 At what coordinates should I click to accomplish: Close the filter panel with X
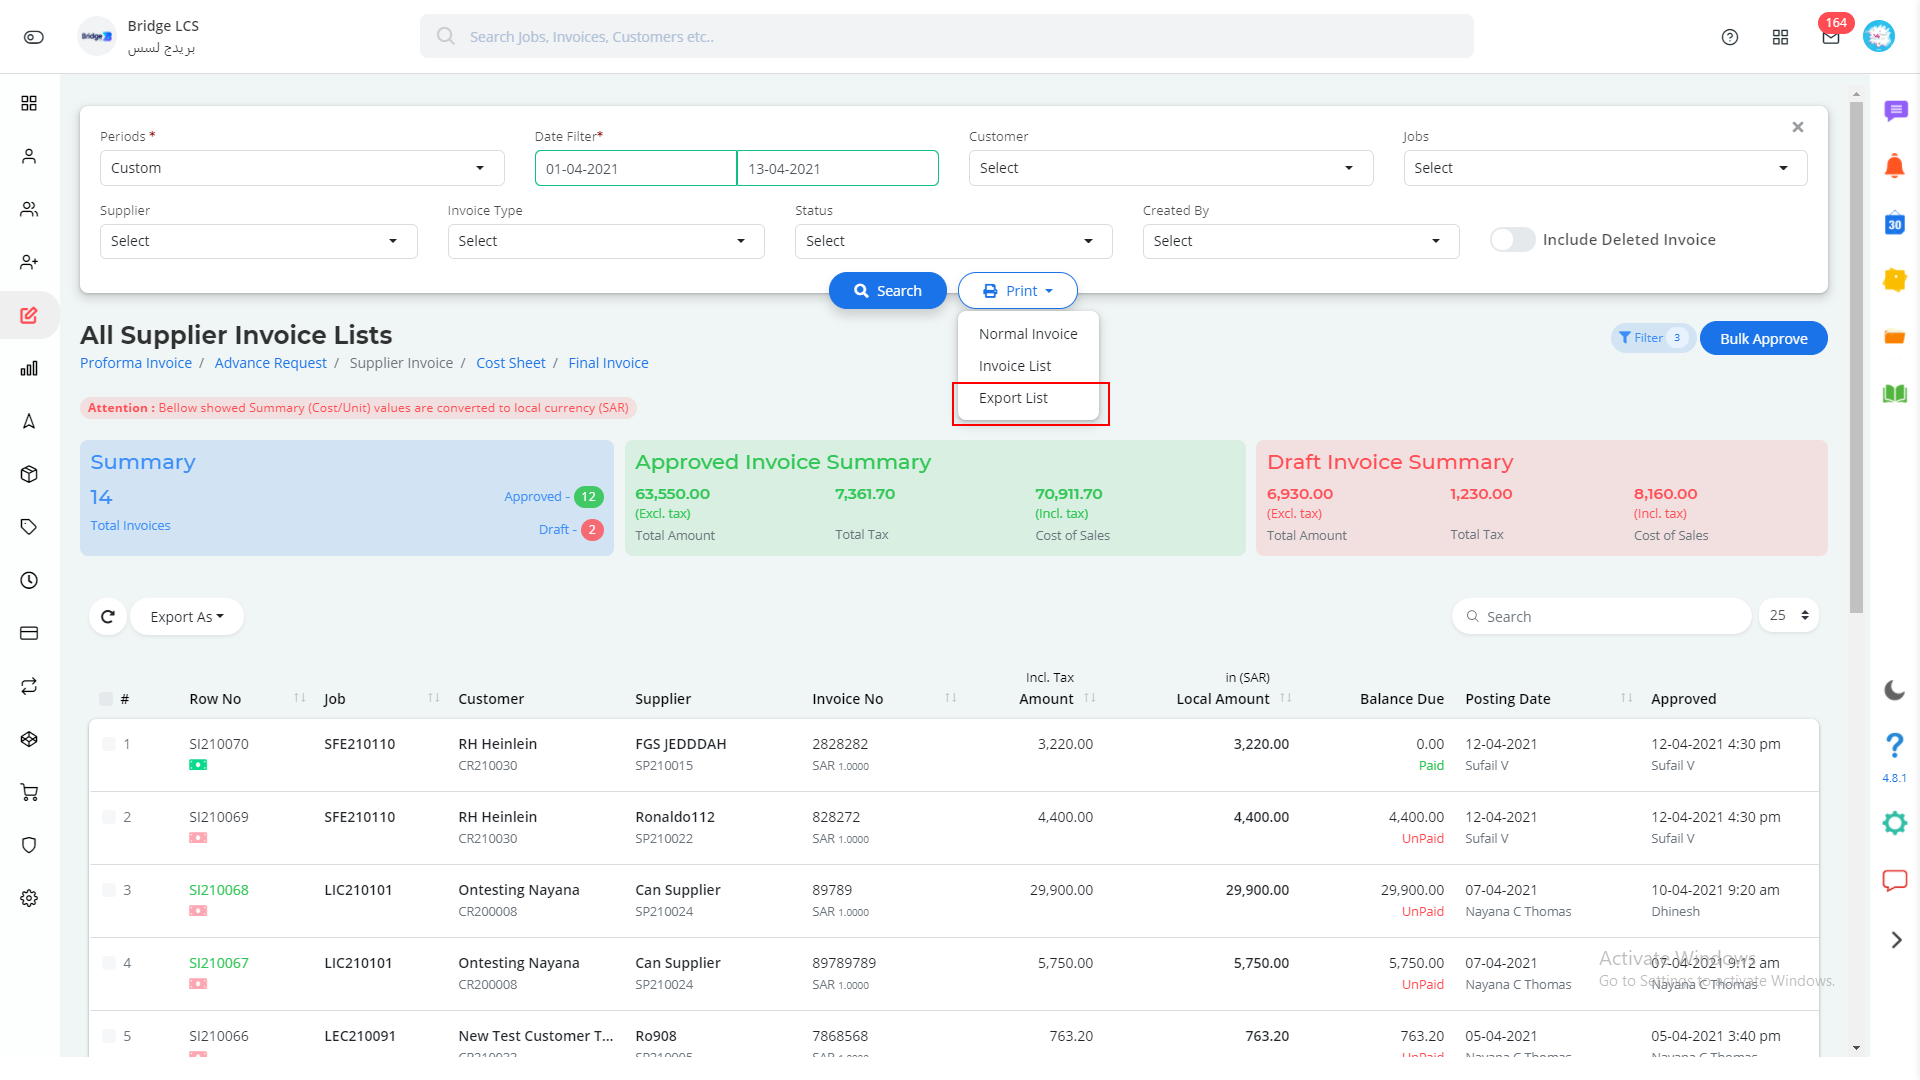pos(1798,127)
